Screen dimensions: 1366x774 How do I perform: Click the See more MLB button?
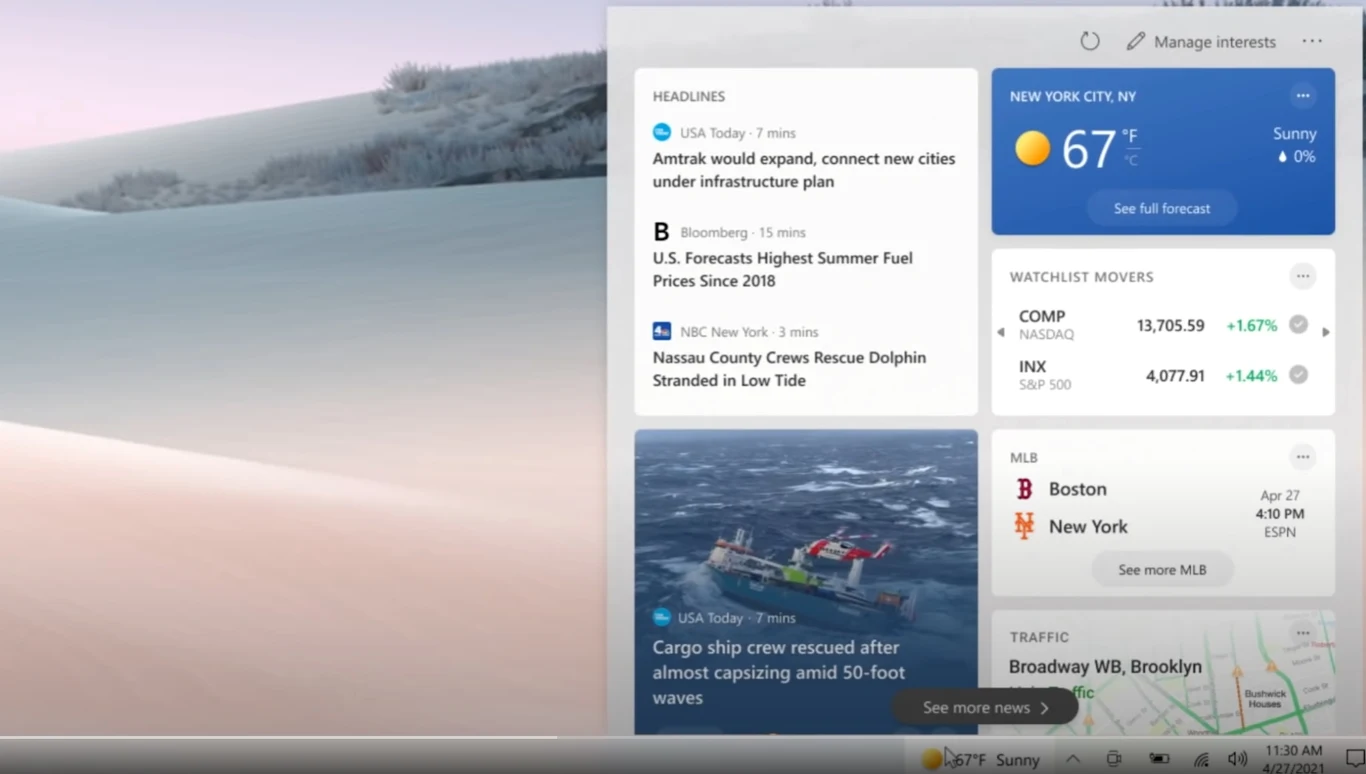pyautogui.click(x=1161, y=569)
